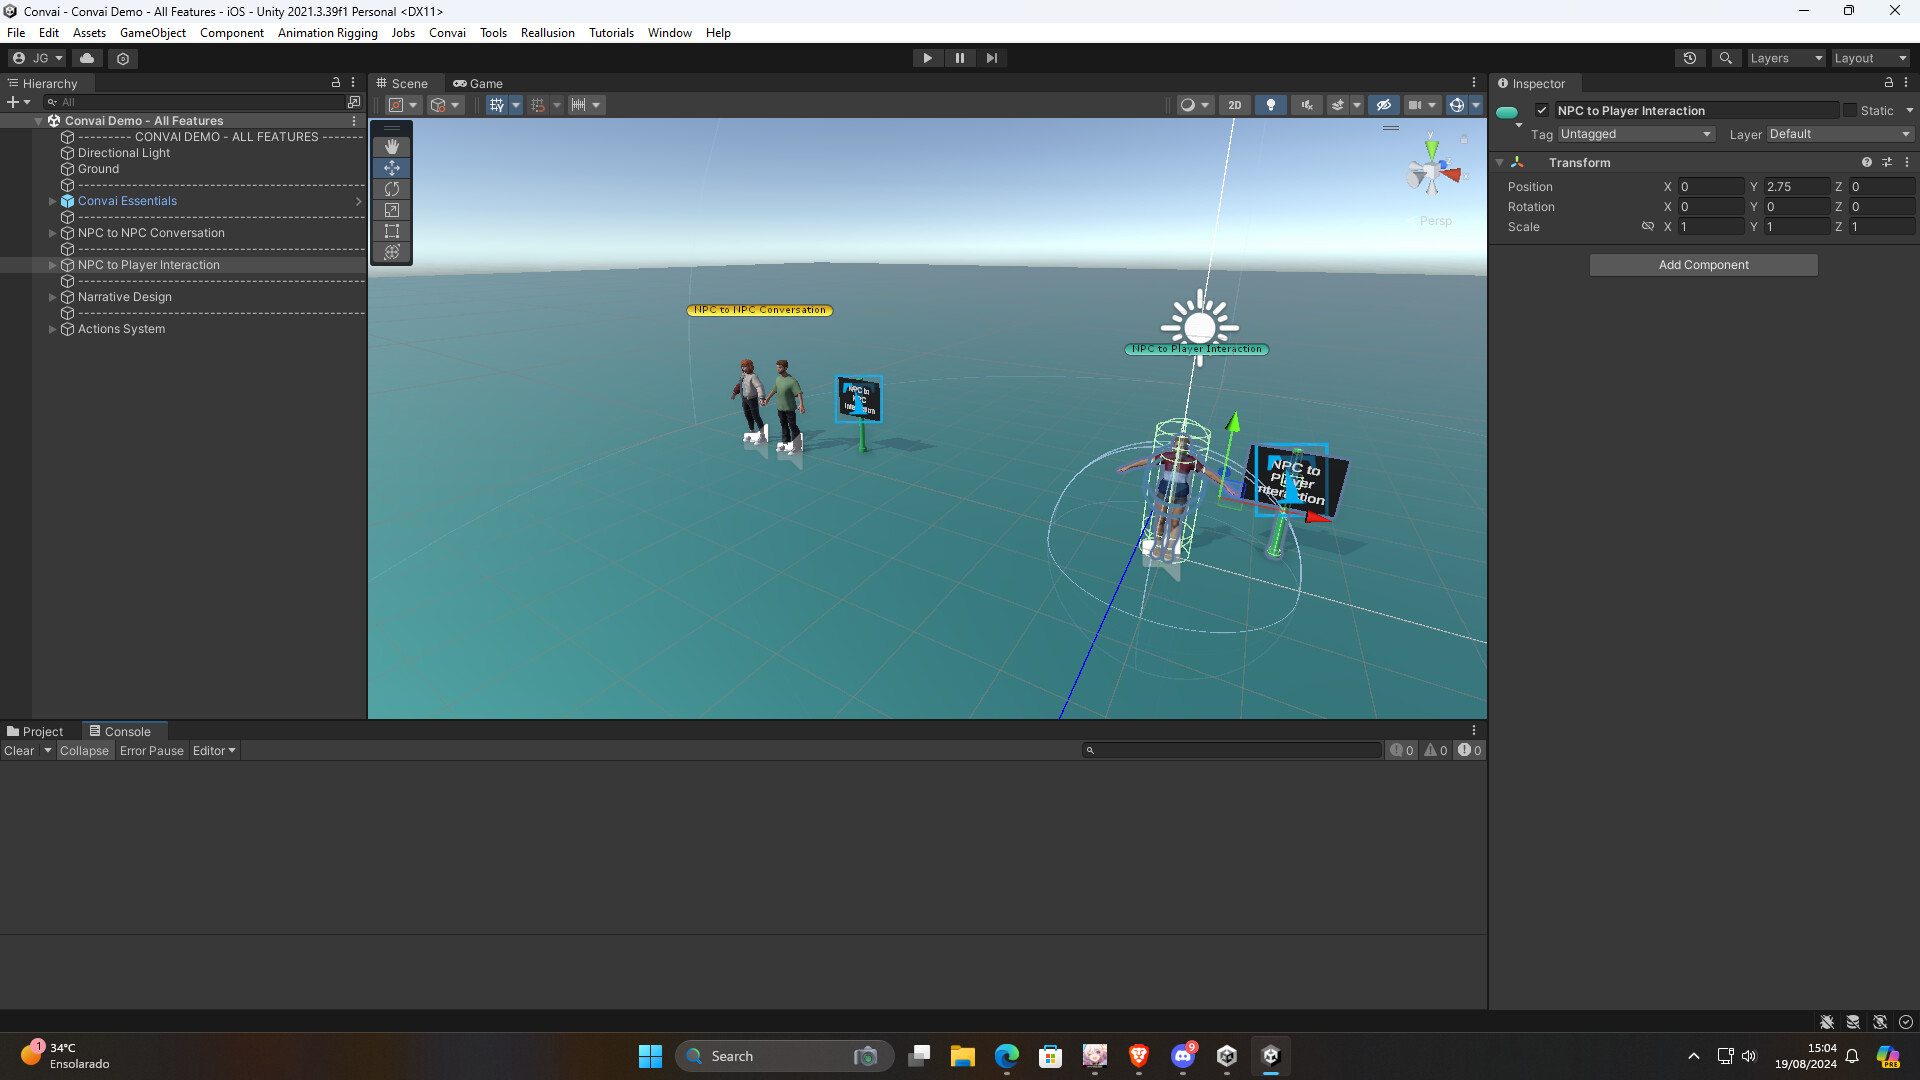The width and height of the screenshot is (1920, 1080).
Task: Open the Reallusion menu
Action: [548, 33]
